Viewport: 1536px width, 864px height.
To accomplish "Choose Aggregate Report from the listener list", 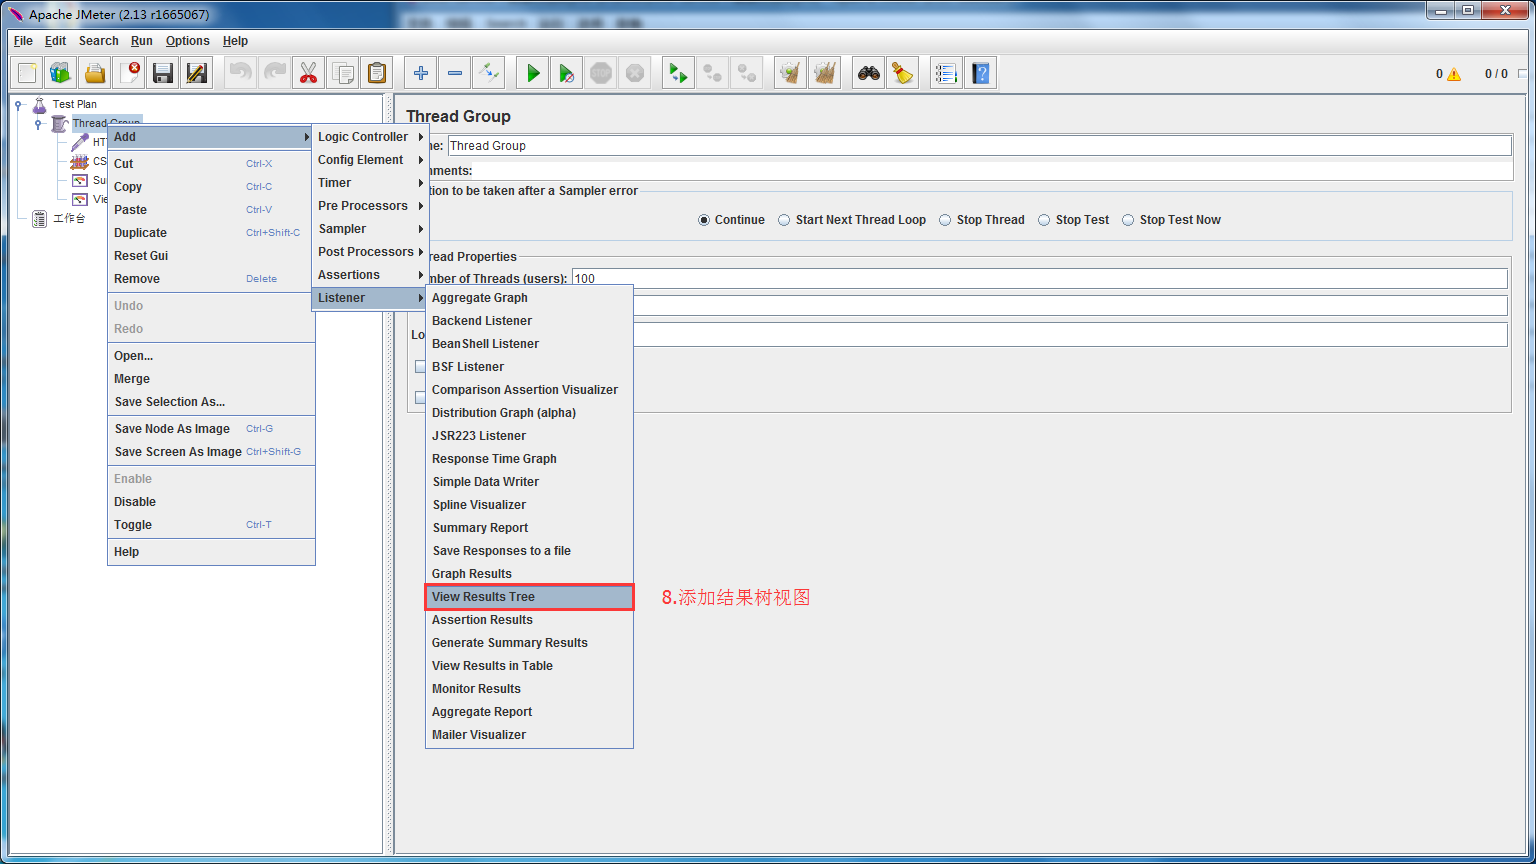I will point(529,712).
